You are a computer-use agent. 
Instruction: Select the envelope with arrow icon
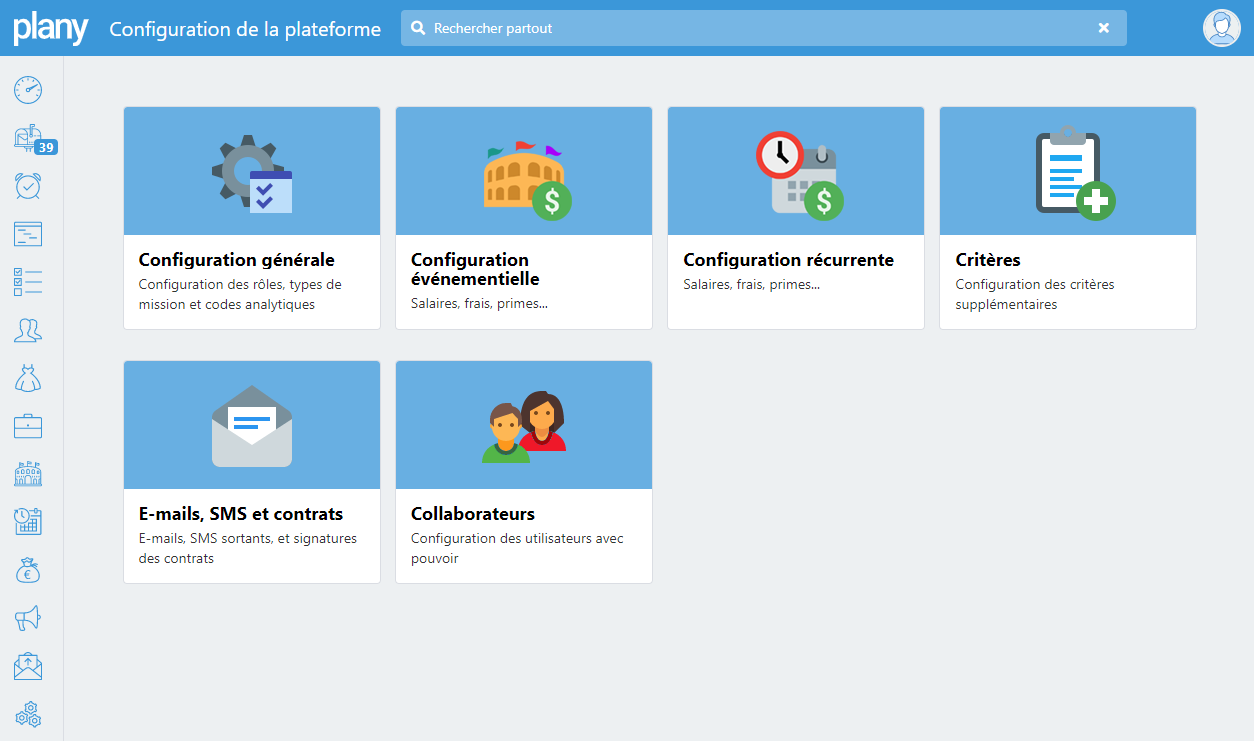click(x=27, y=666)
